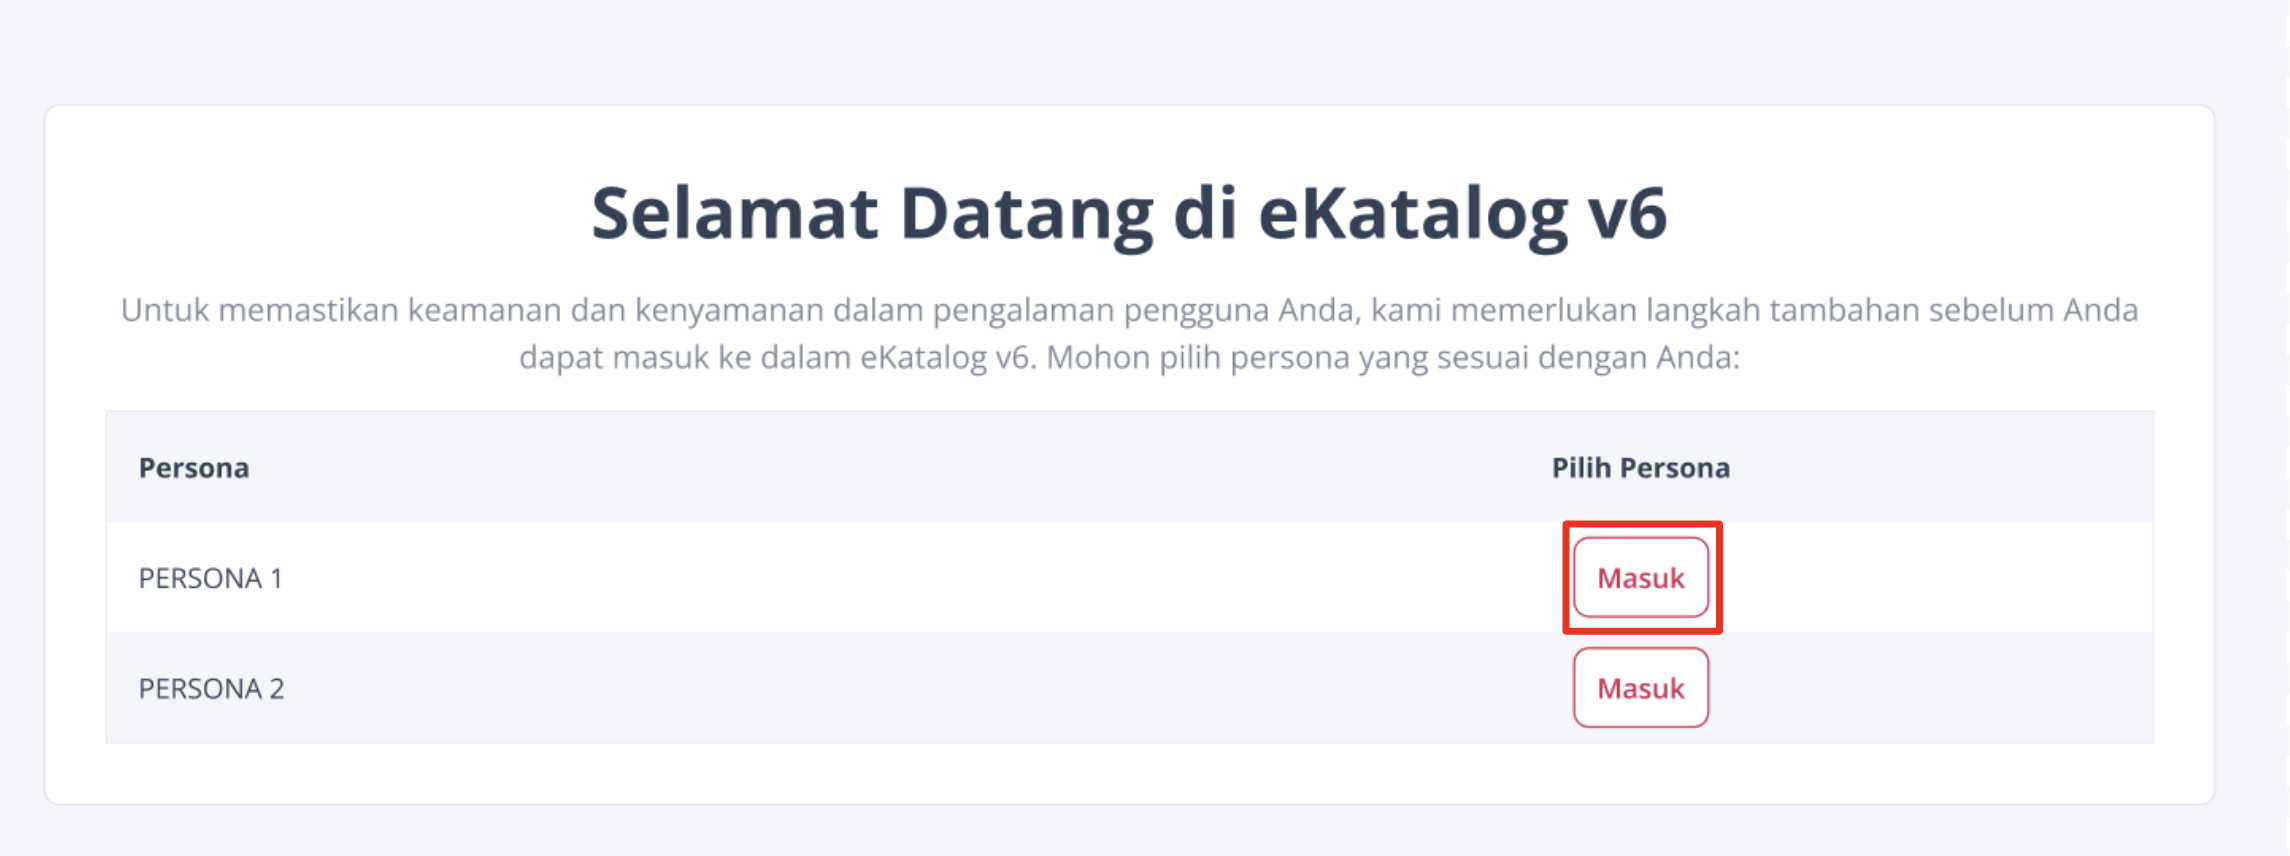This screenshot has width=2290, height=856.
Task: Click the Persona column header
Action: 193,468
